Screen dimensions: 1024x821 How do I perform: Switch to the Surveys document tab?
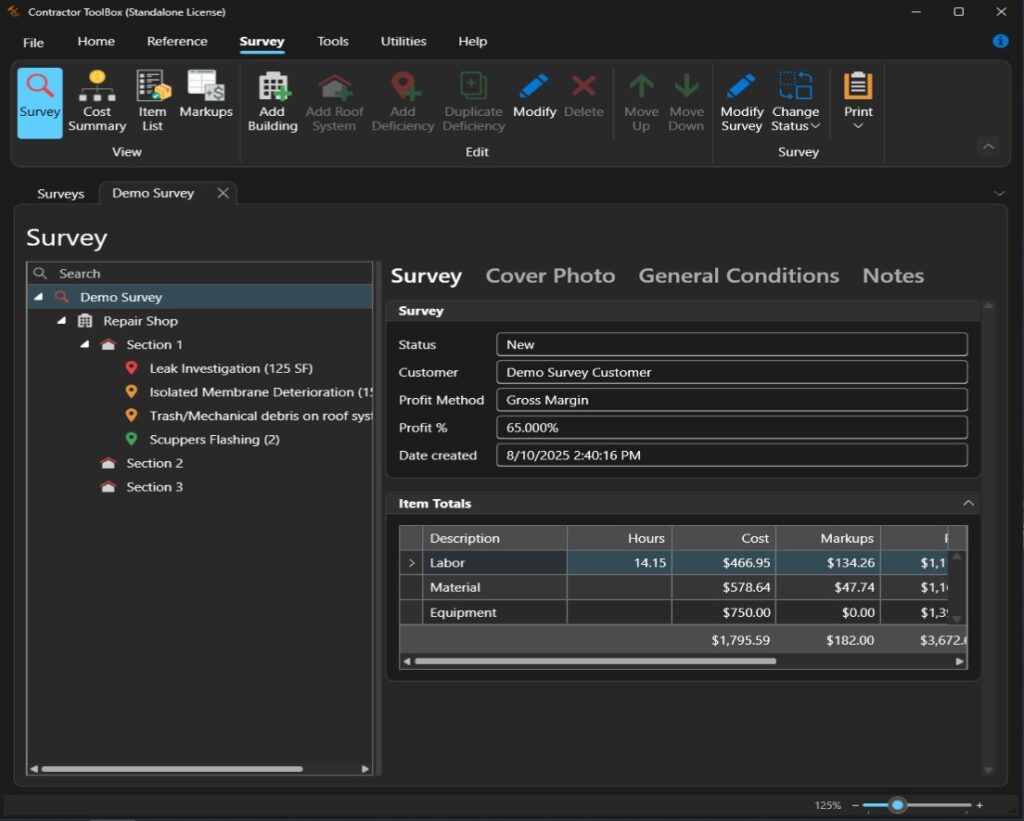click(61, 194)
